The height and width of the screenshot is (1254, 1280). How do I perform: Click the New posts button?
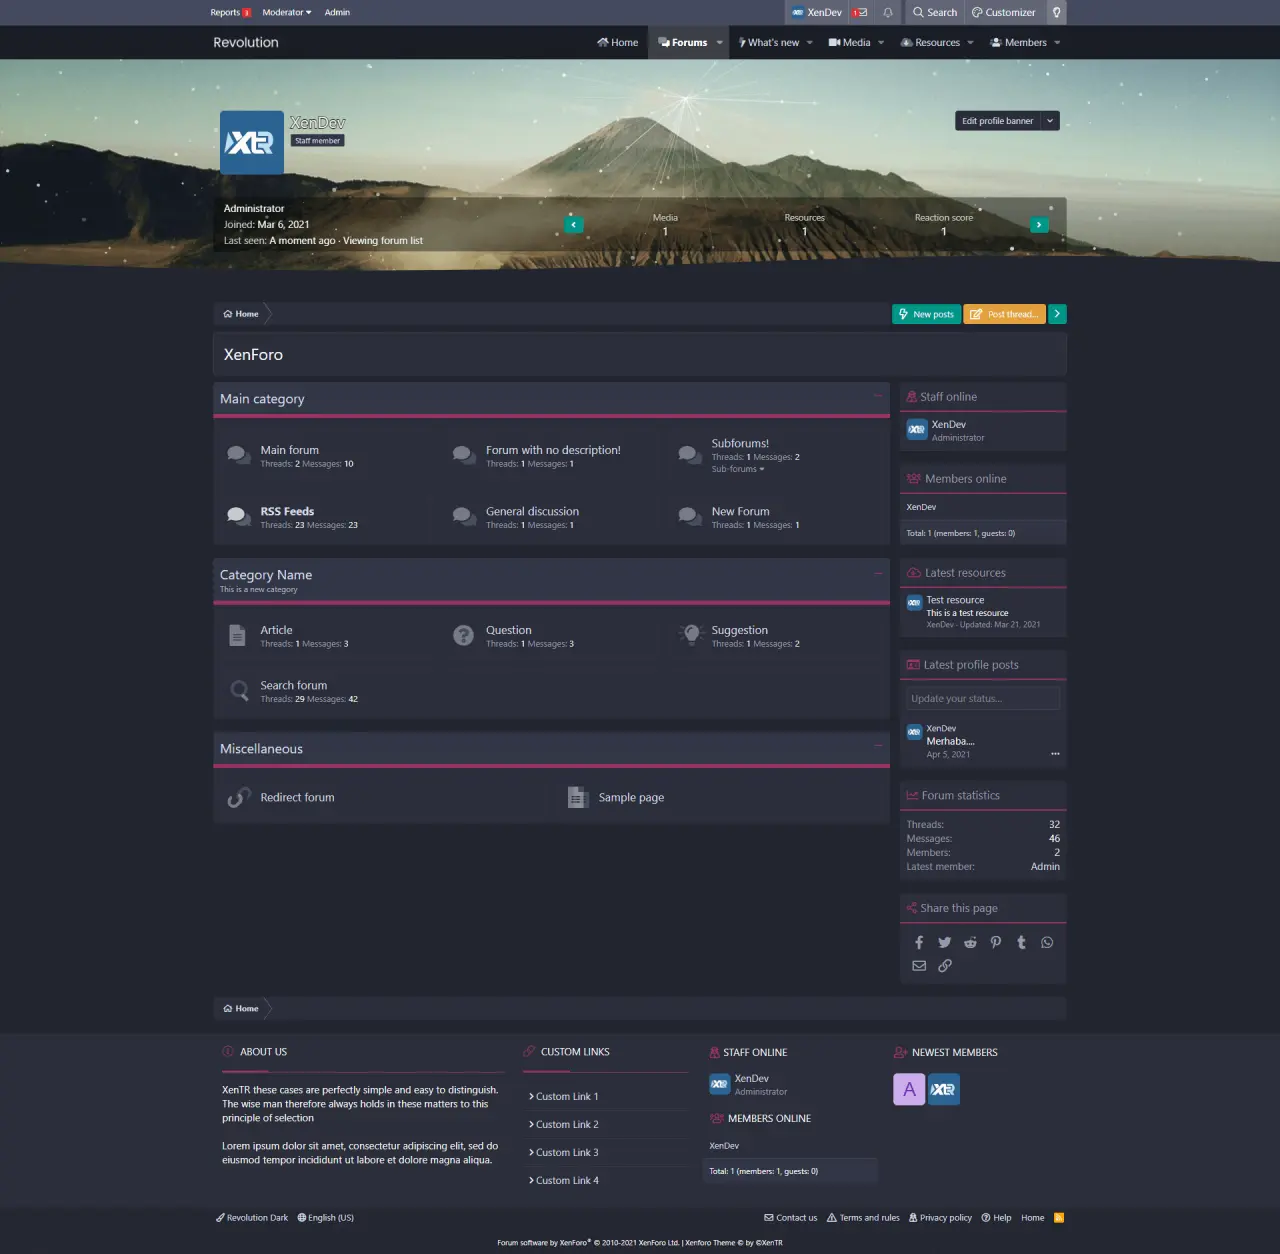[926, 314]
